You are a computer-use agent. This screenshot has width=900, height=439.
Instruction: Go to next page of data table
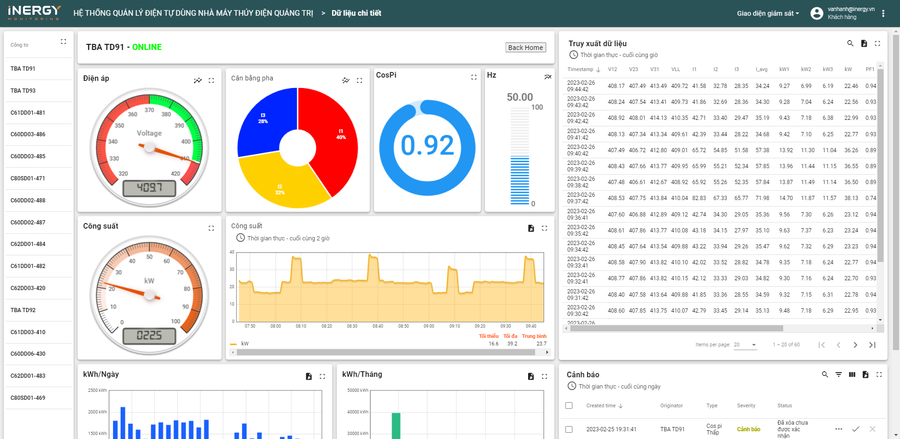[855, 344]
